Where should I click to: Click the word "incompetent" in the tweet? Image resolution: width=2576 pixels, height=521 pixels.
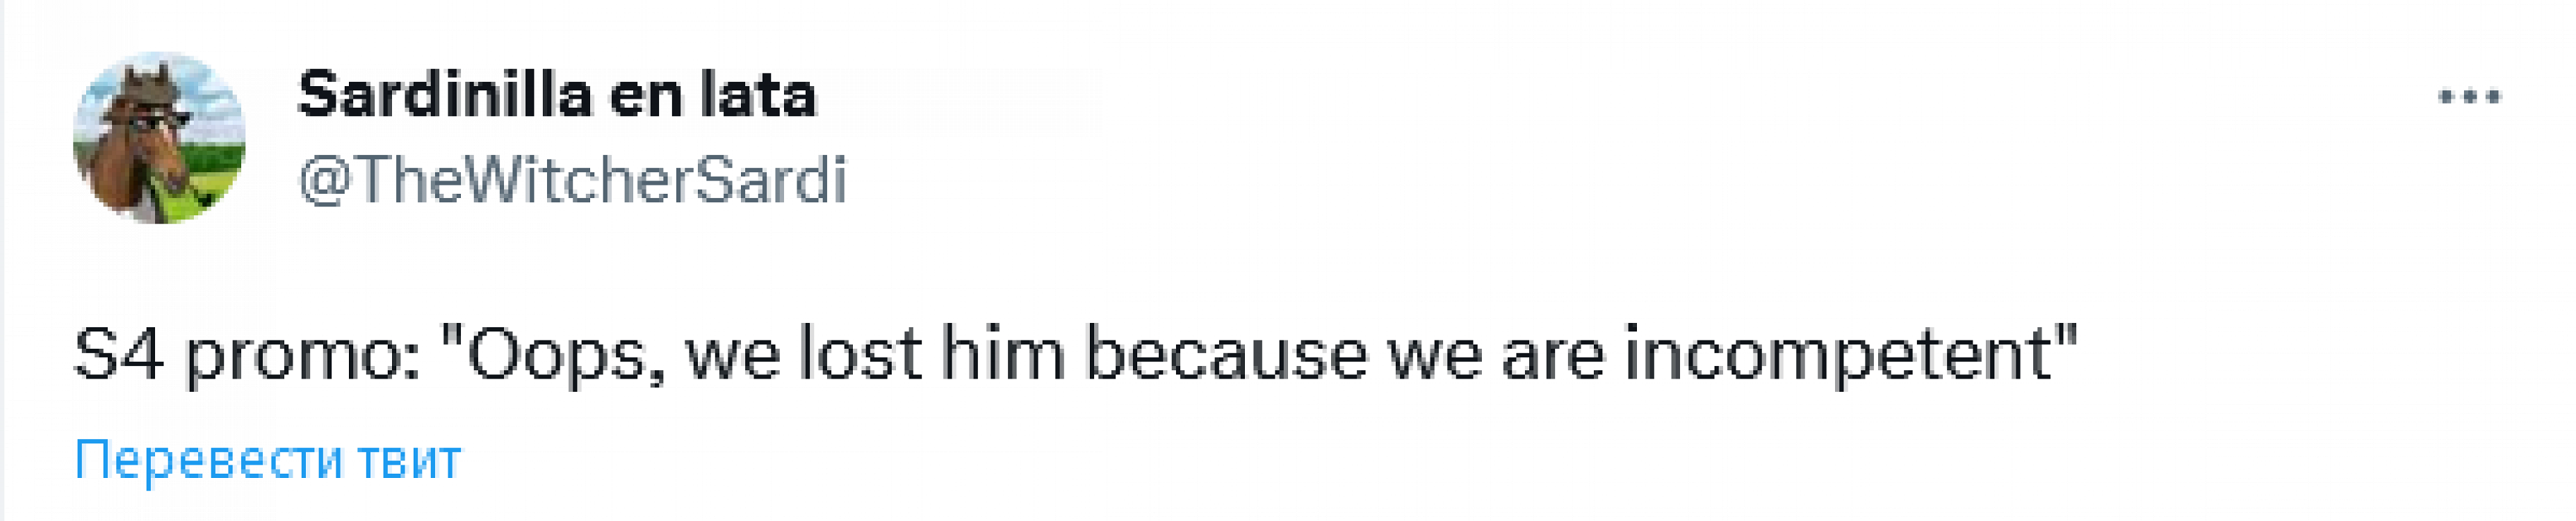1838,355
